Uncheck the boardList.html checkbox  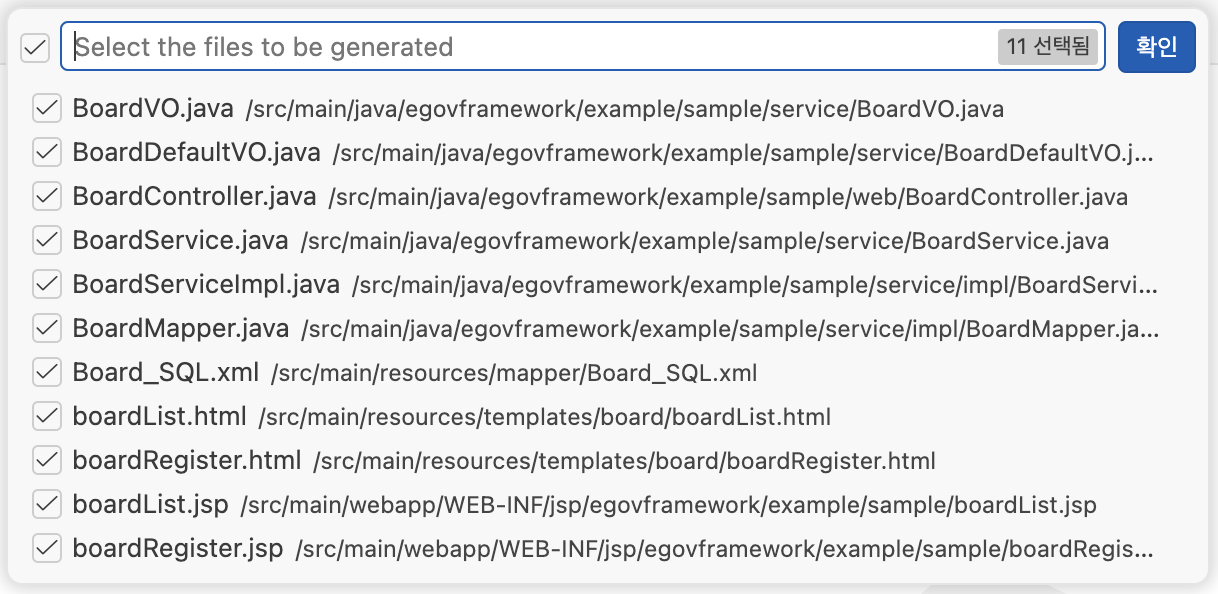point(47,416)
